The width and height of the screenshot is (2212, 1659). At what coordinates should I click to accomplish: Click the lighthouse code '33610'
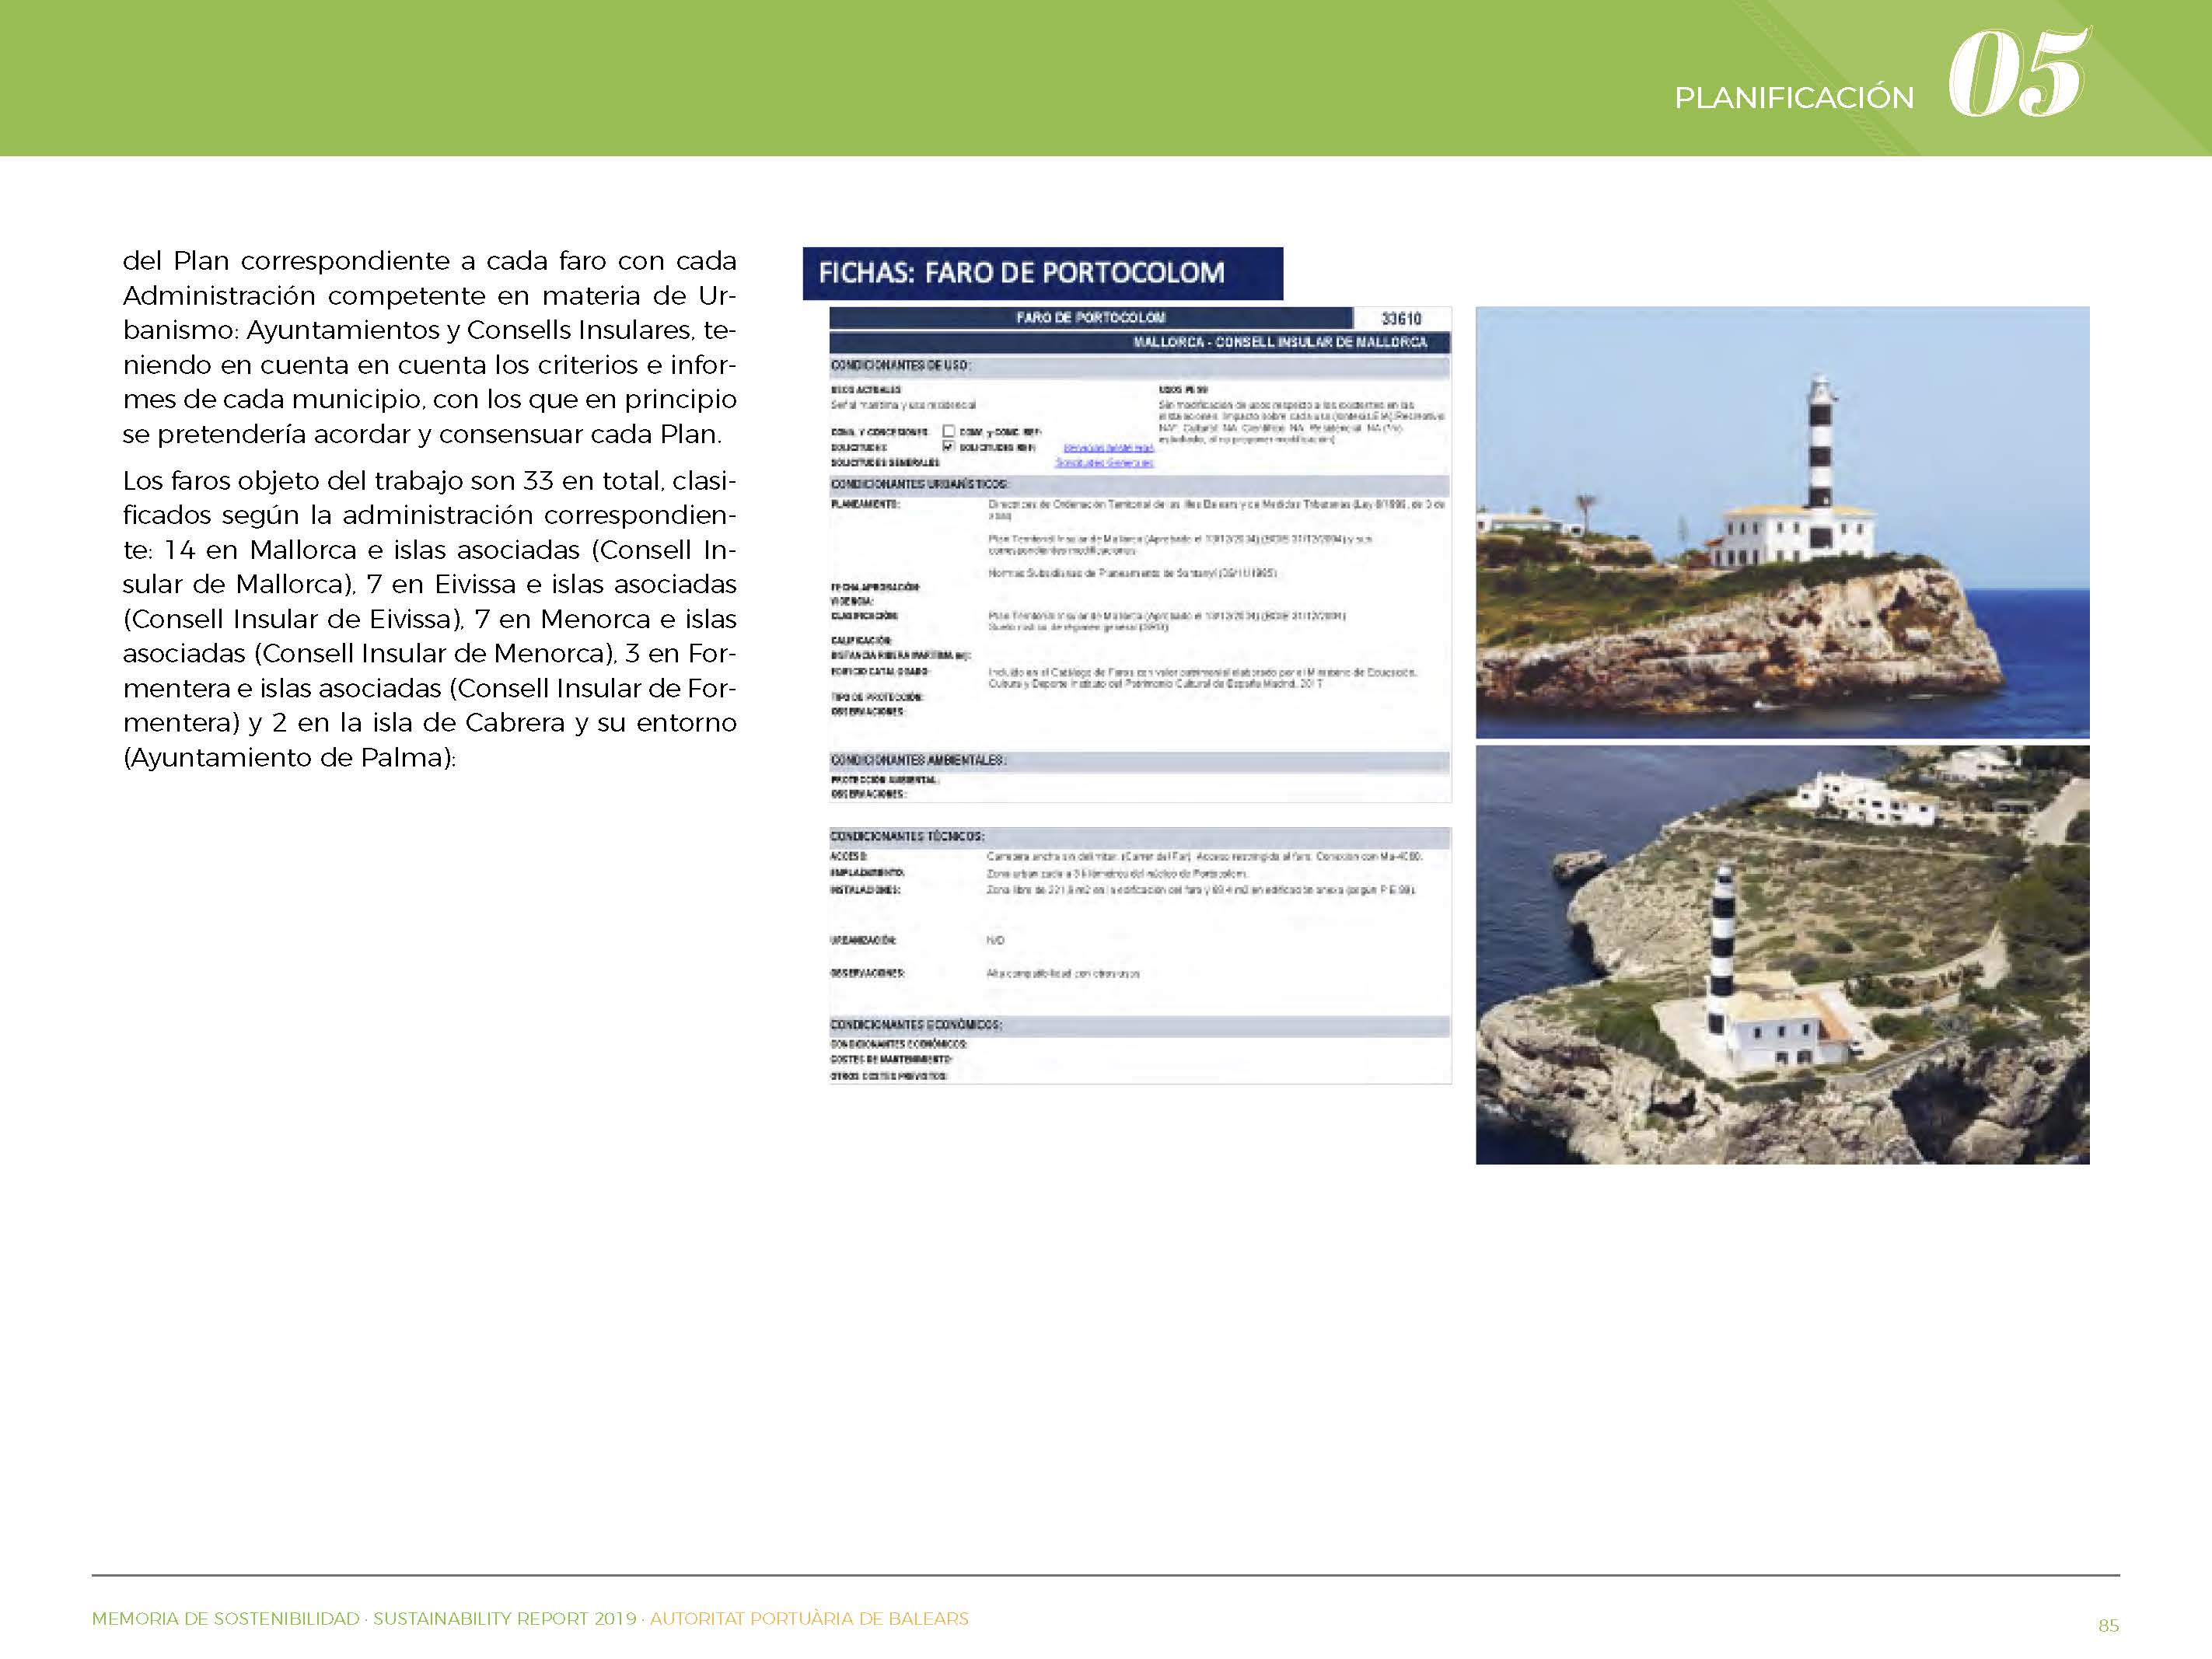[x=1401, y=318]
